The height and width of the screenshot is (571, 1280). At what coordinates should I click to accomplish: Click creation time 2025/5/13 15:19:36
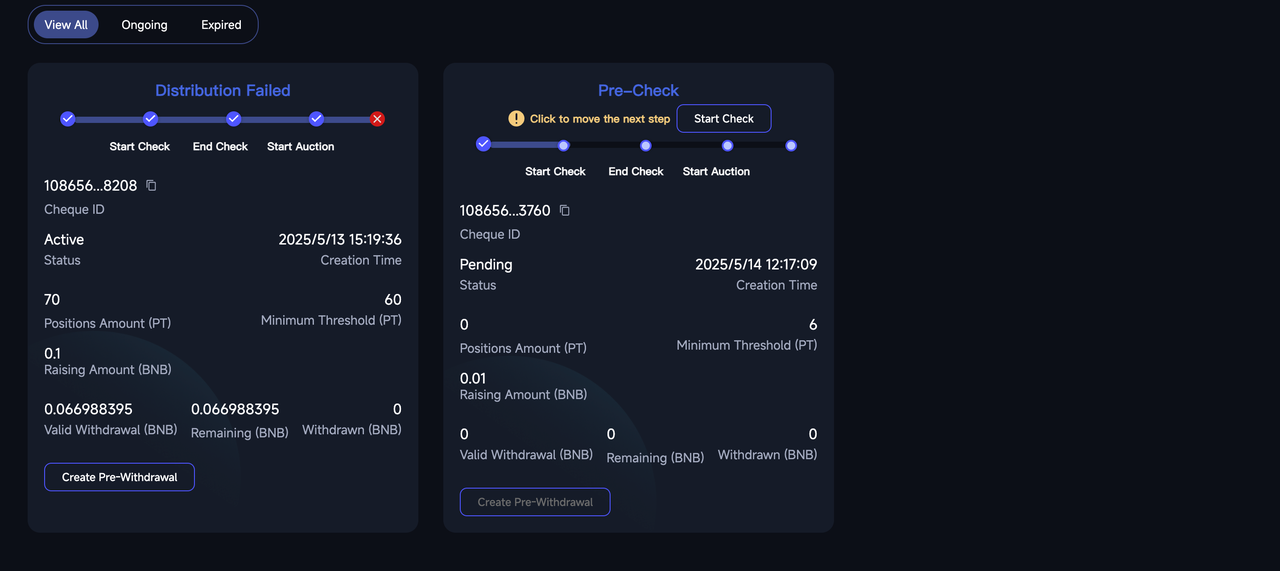(340, 240)
